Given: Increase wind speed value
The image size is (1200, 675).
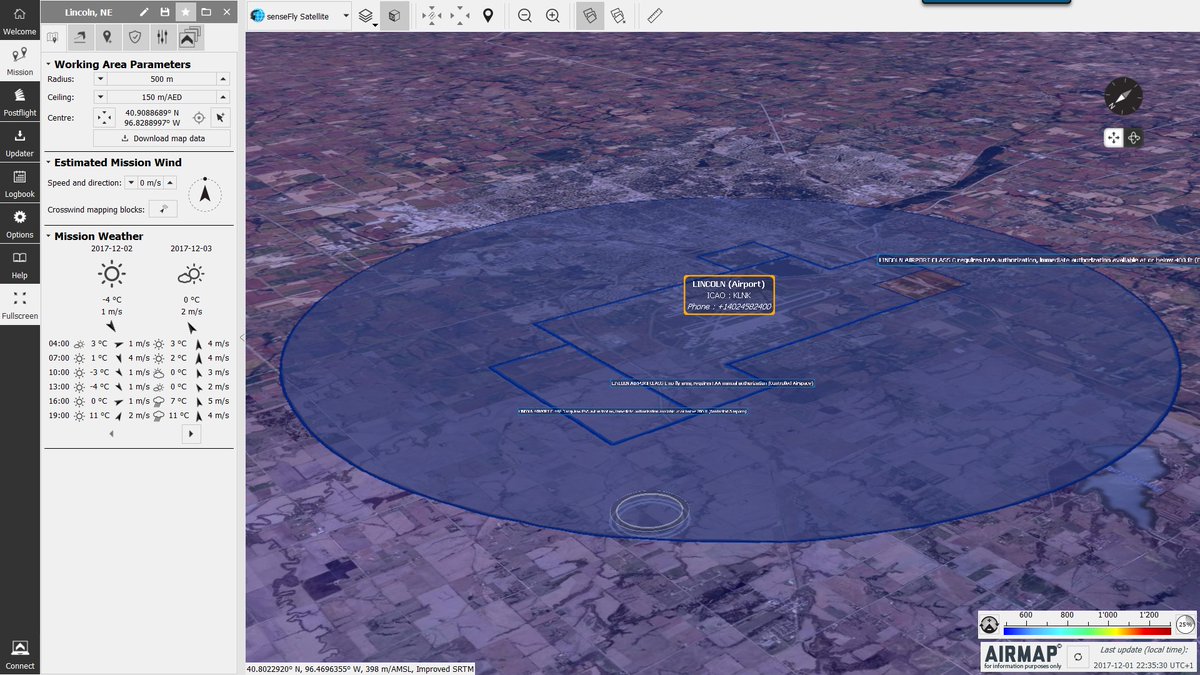Looking at the screenshot, I should pyautogui.click(x=170, y=183).
